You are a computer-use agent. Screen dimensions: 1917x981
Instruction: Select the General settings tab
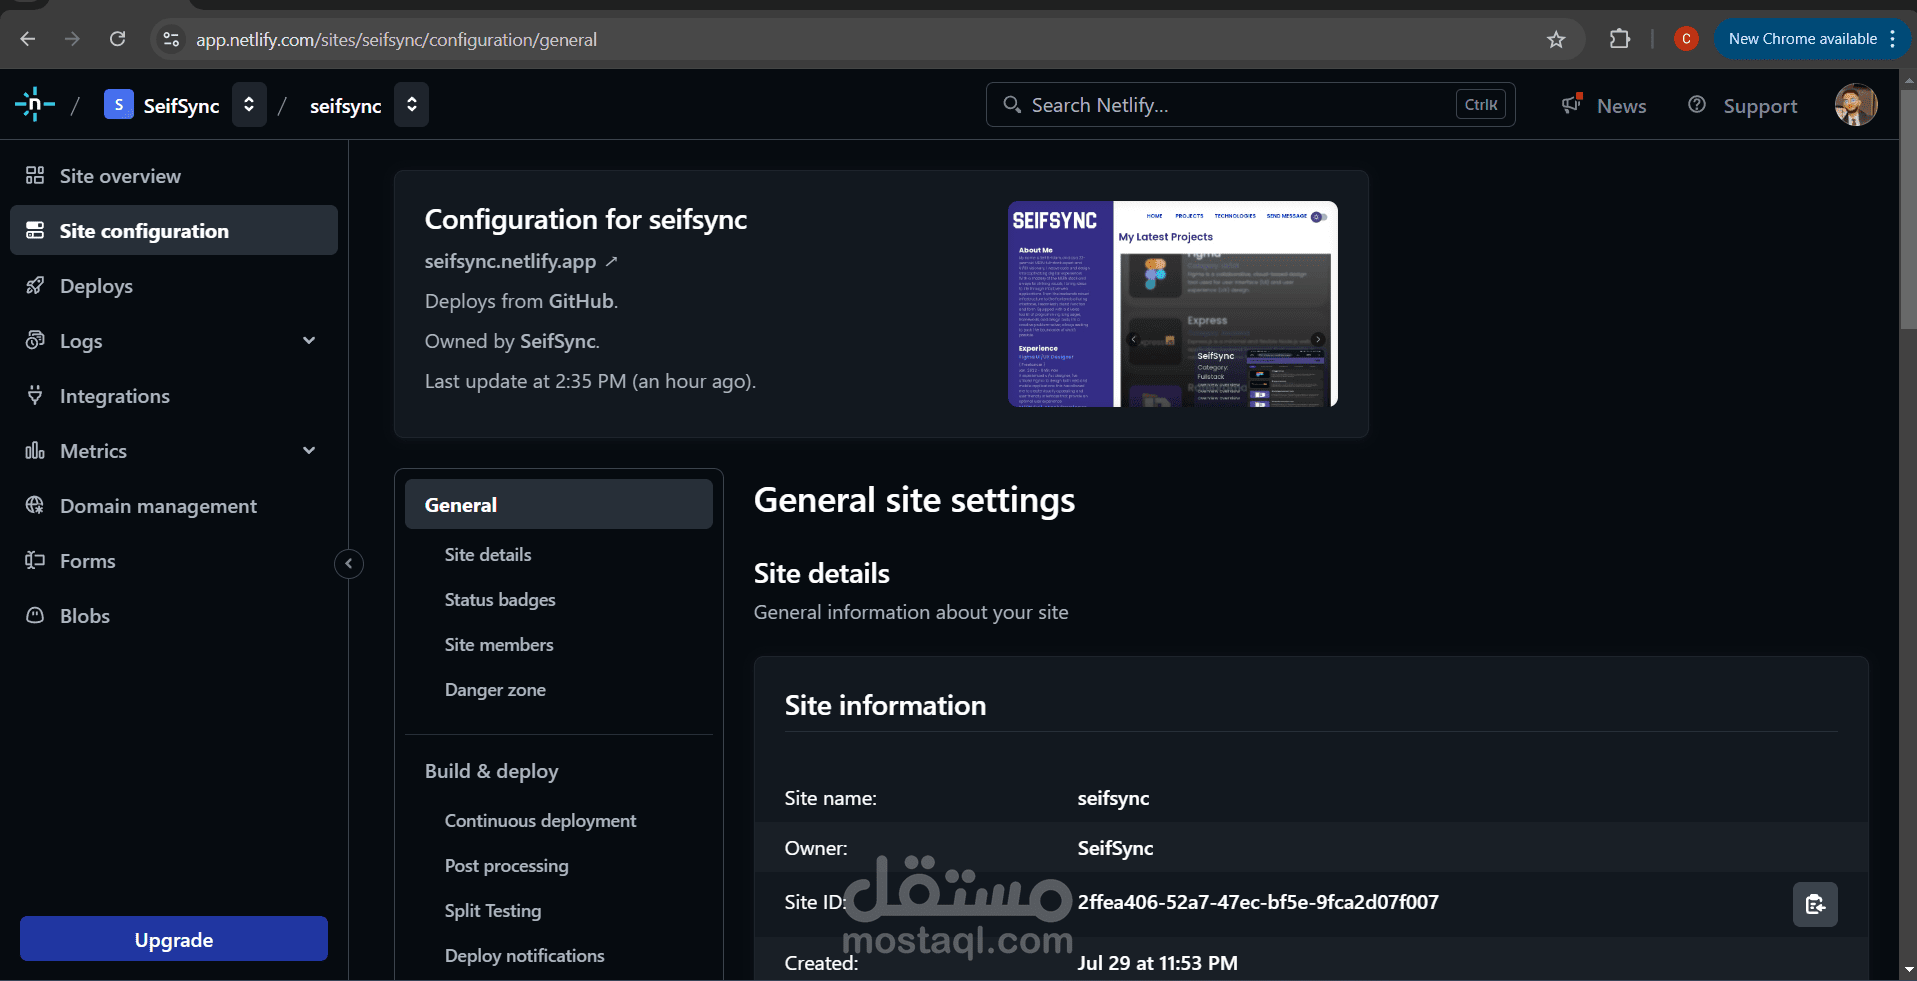(559, 504)
